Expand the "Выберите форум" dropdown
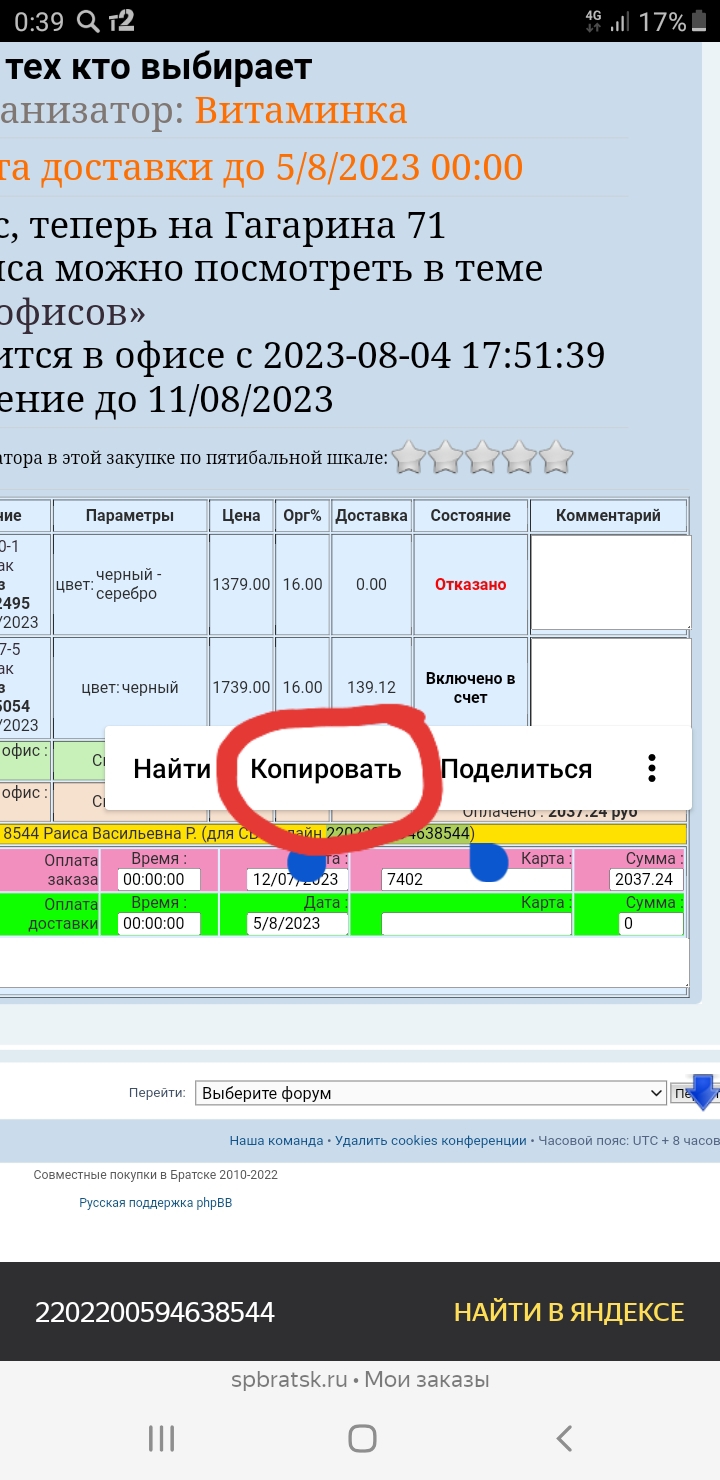Image resolution: width=720 pixels, height=1480 pixels. (430, 1093)
